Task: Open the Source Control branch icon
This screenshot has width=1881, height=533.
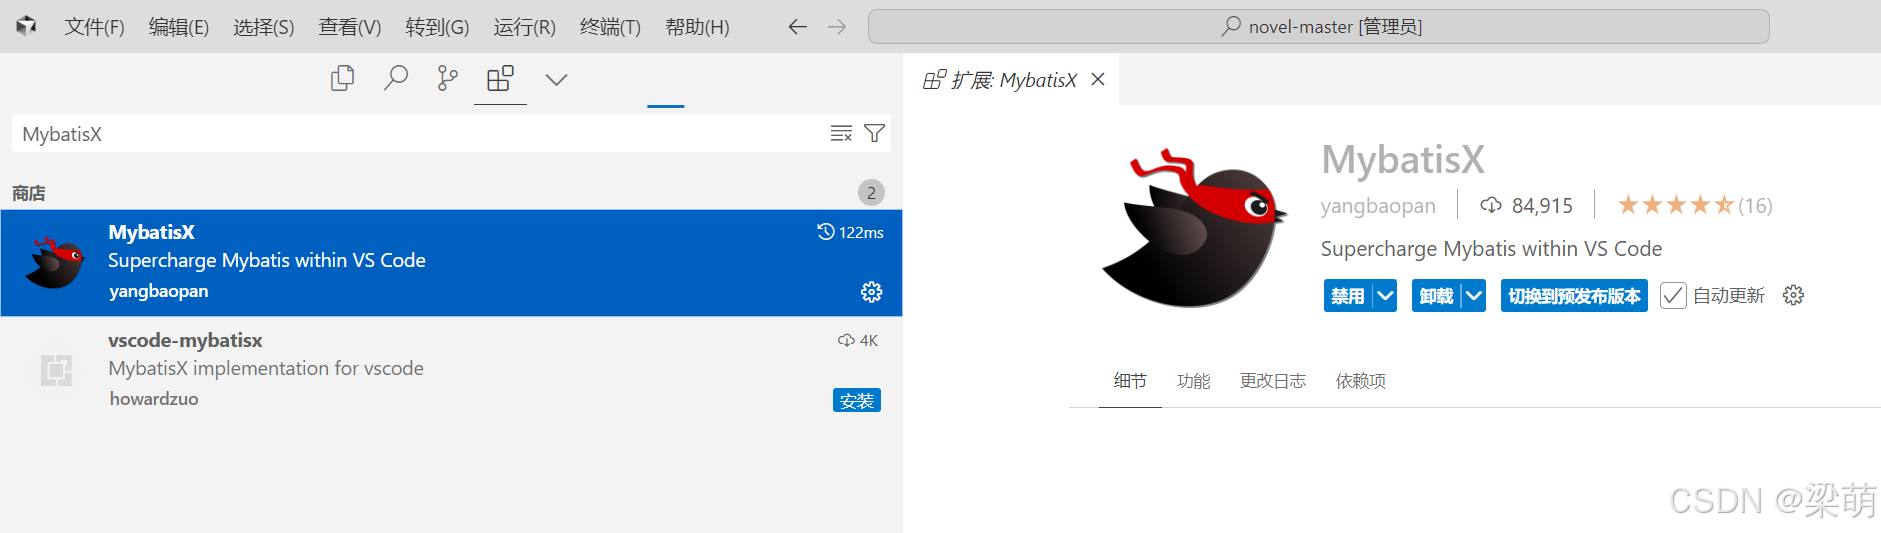Action: tap(447, 79)
